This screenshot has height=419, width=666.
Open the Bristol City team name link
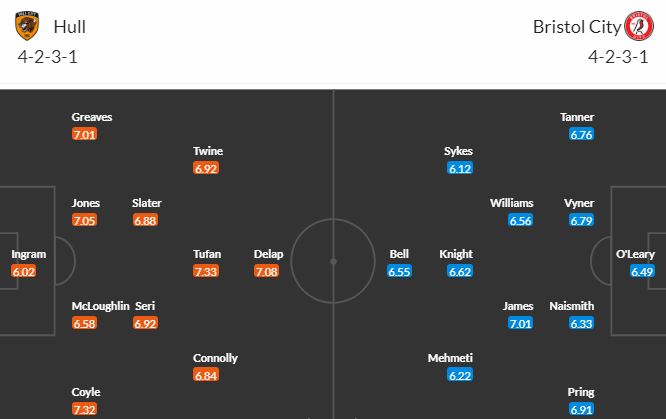[x=577, y=27]
